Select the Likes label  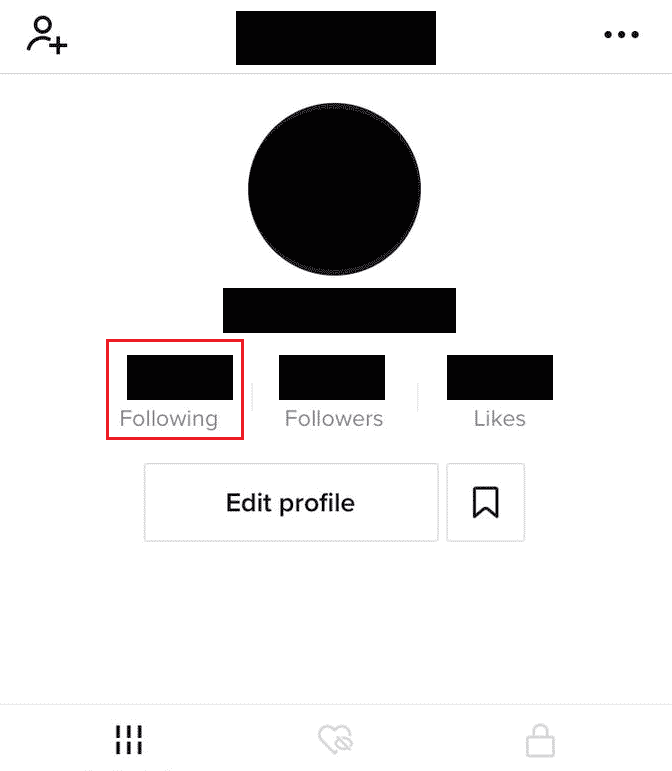[x=499, y=418]
